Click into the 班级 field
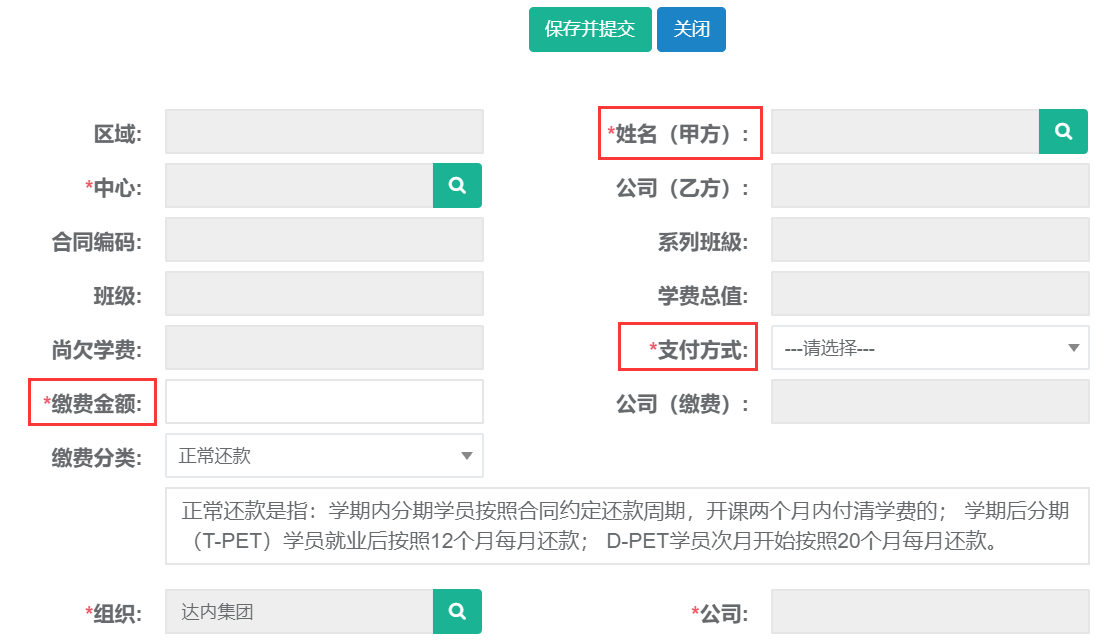 (x=324, y=294)
